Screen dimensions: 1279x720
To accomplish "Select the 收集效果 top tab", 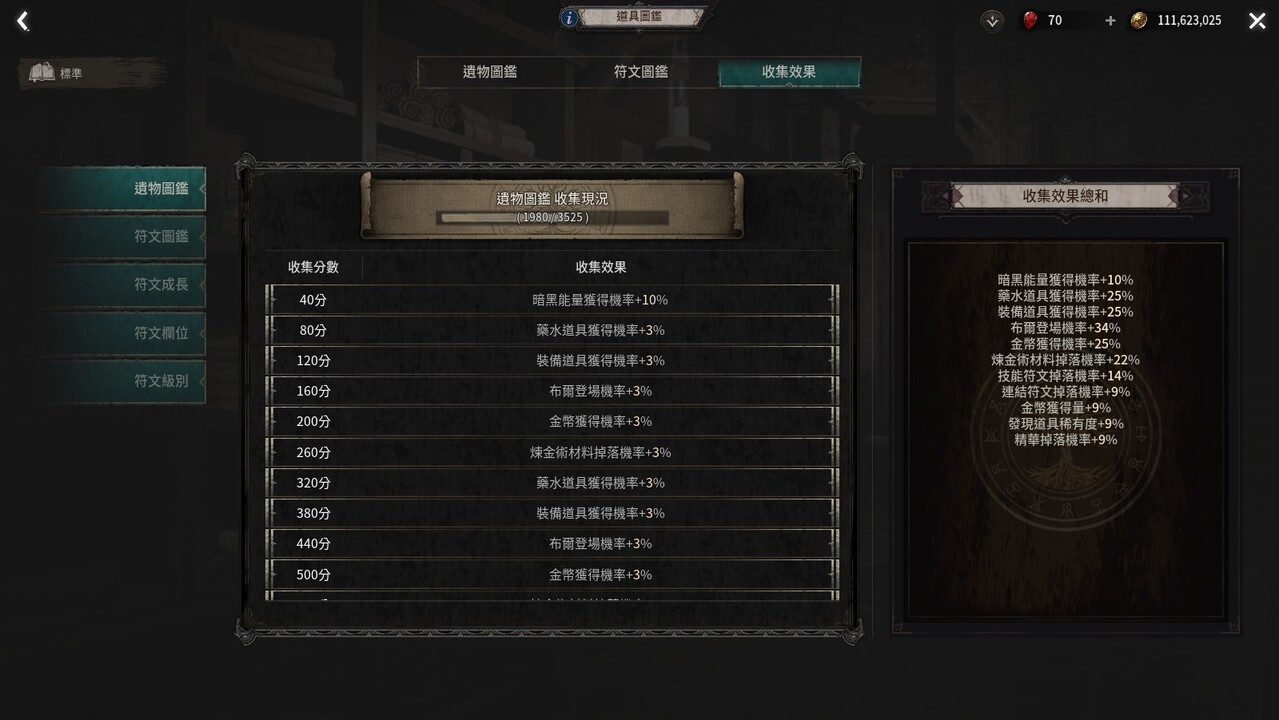I will pos(789,72).
